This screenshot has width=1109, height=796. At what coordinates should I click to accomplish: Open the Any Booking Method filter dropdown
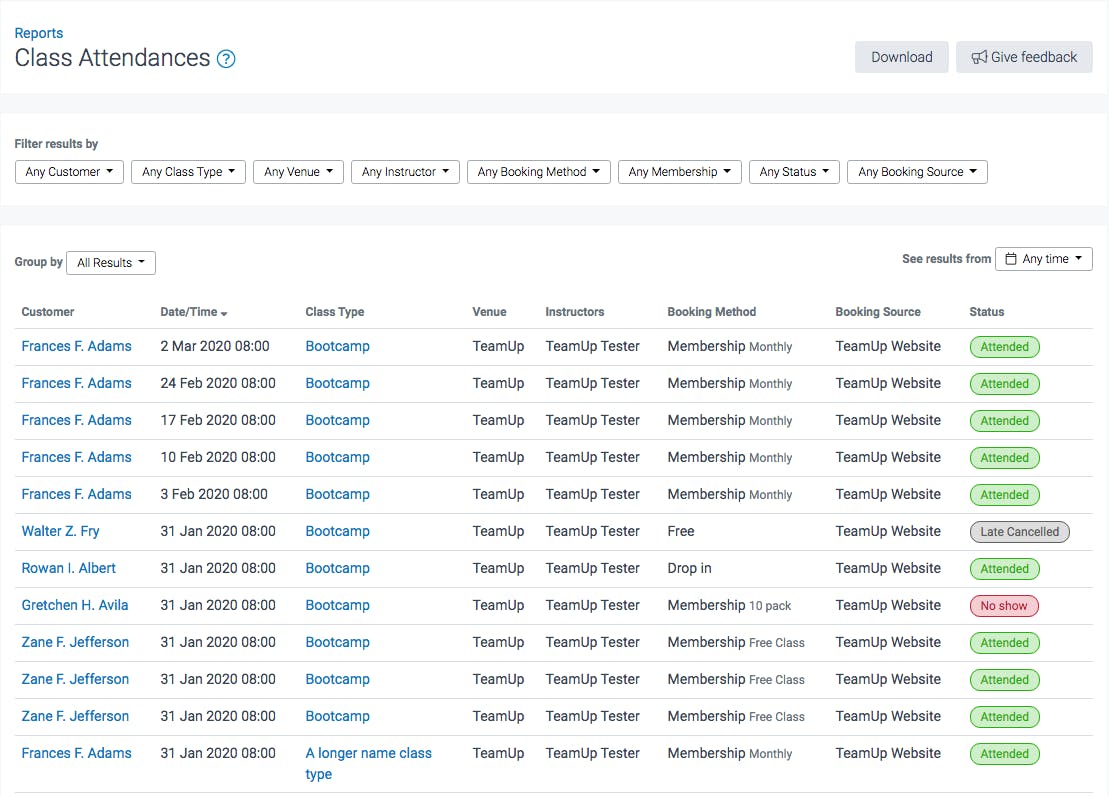538,171
